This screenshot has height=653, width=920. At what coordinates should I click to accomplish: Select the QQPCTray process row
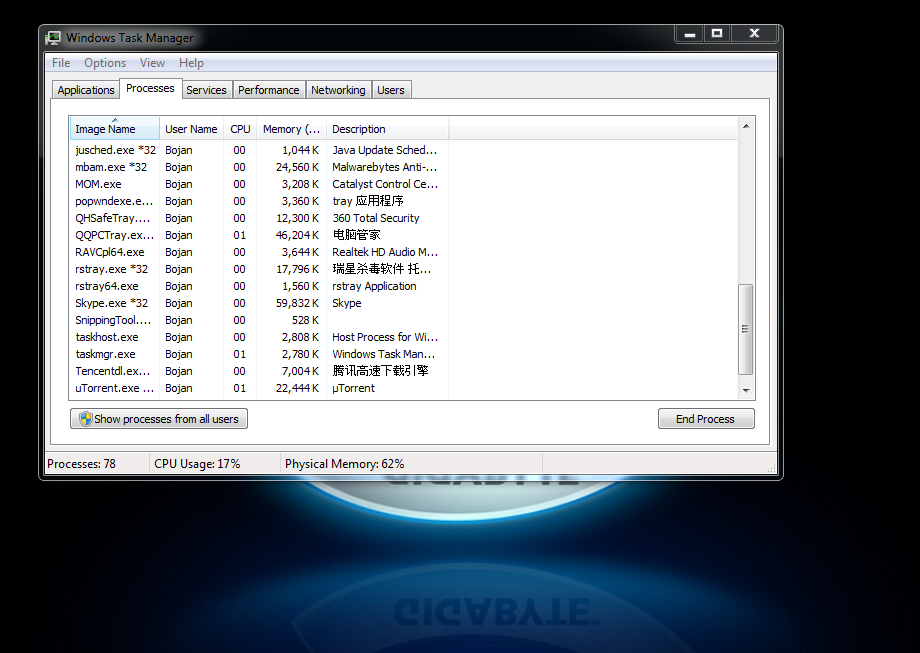click(x=259, y=235)
